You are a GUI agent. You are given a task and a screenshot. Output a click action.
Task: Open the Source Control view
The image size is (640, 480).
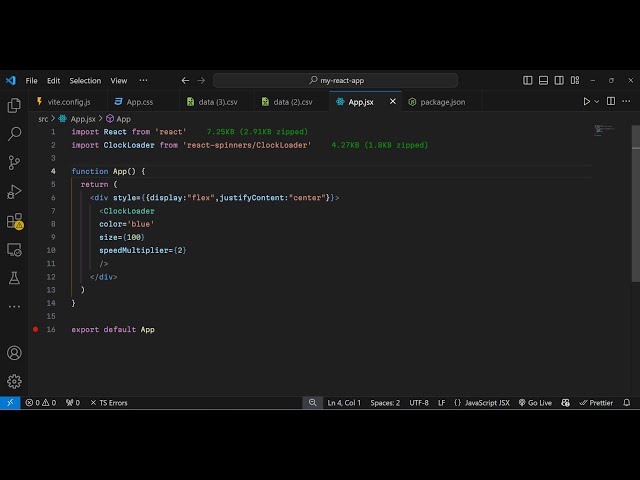click(x=14, y=162)
